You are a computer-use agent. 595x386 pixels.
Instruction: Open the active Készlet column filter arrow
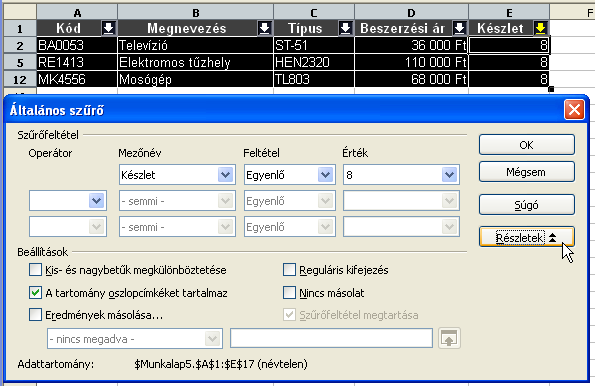click(540, 28)
